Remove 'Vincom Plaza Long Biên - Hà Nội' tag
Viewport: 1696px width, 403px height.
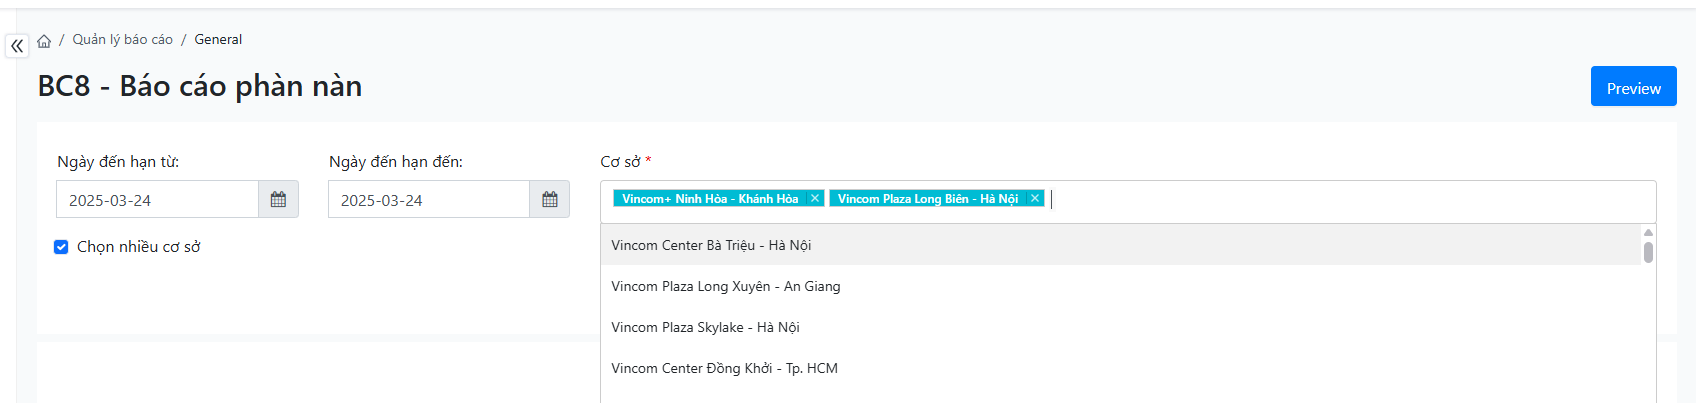pos(1035,199)
